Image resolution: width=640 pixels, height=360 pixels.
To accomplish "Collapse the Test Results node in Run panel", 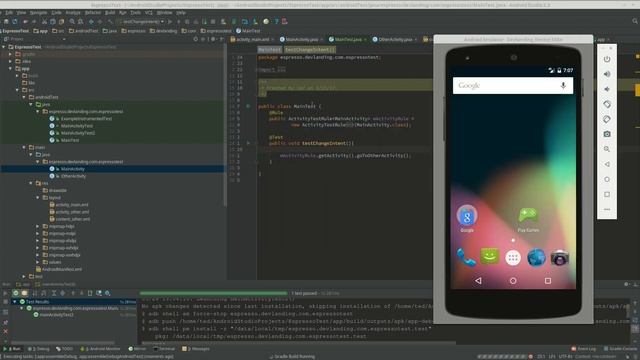I will pos(15,302).
